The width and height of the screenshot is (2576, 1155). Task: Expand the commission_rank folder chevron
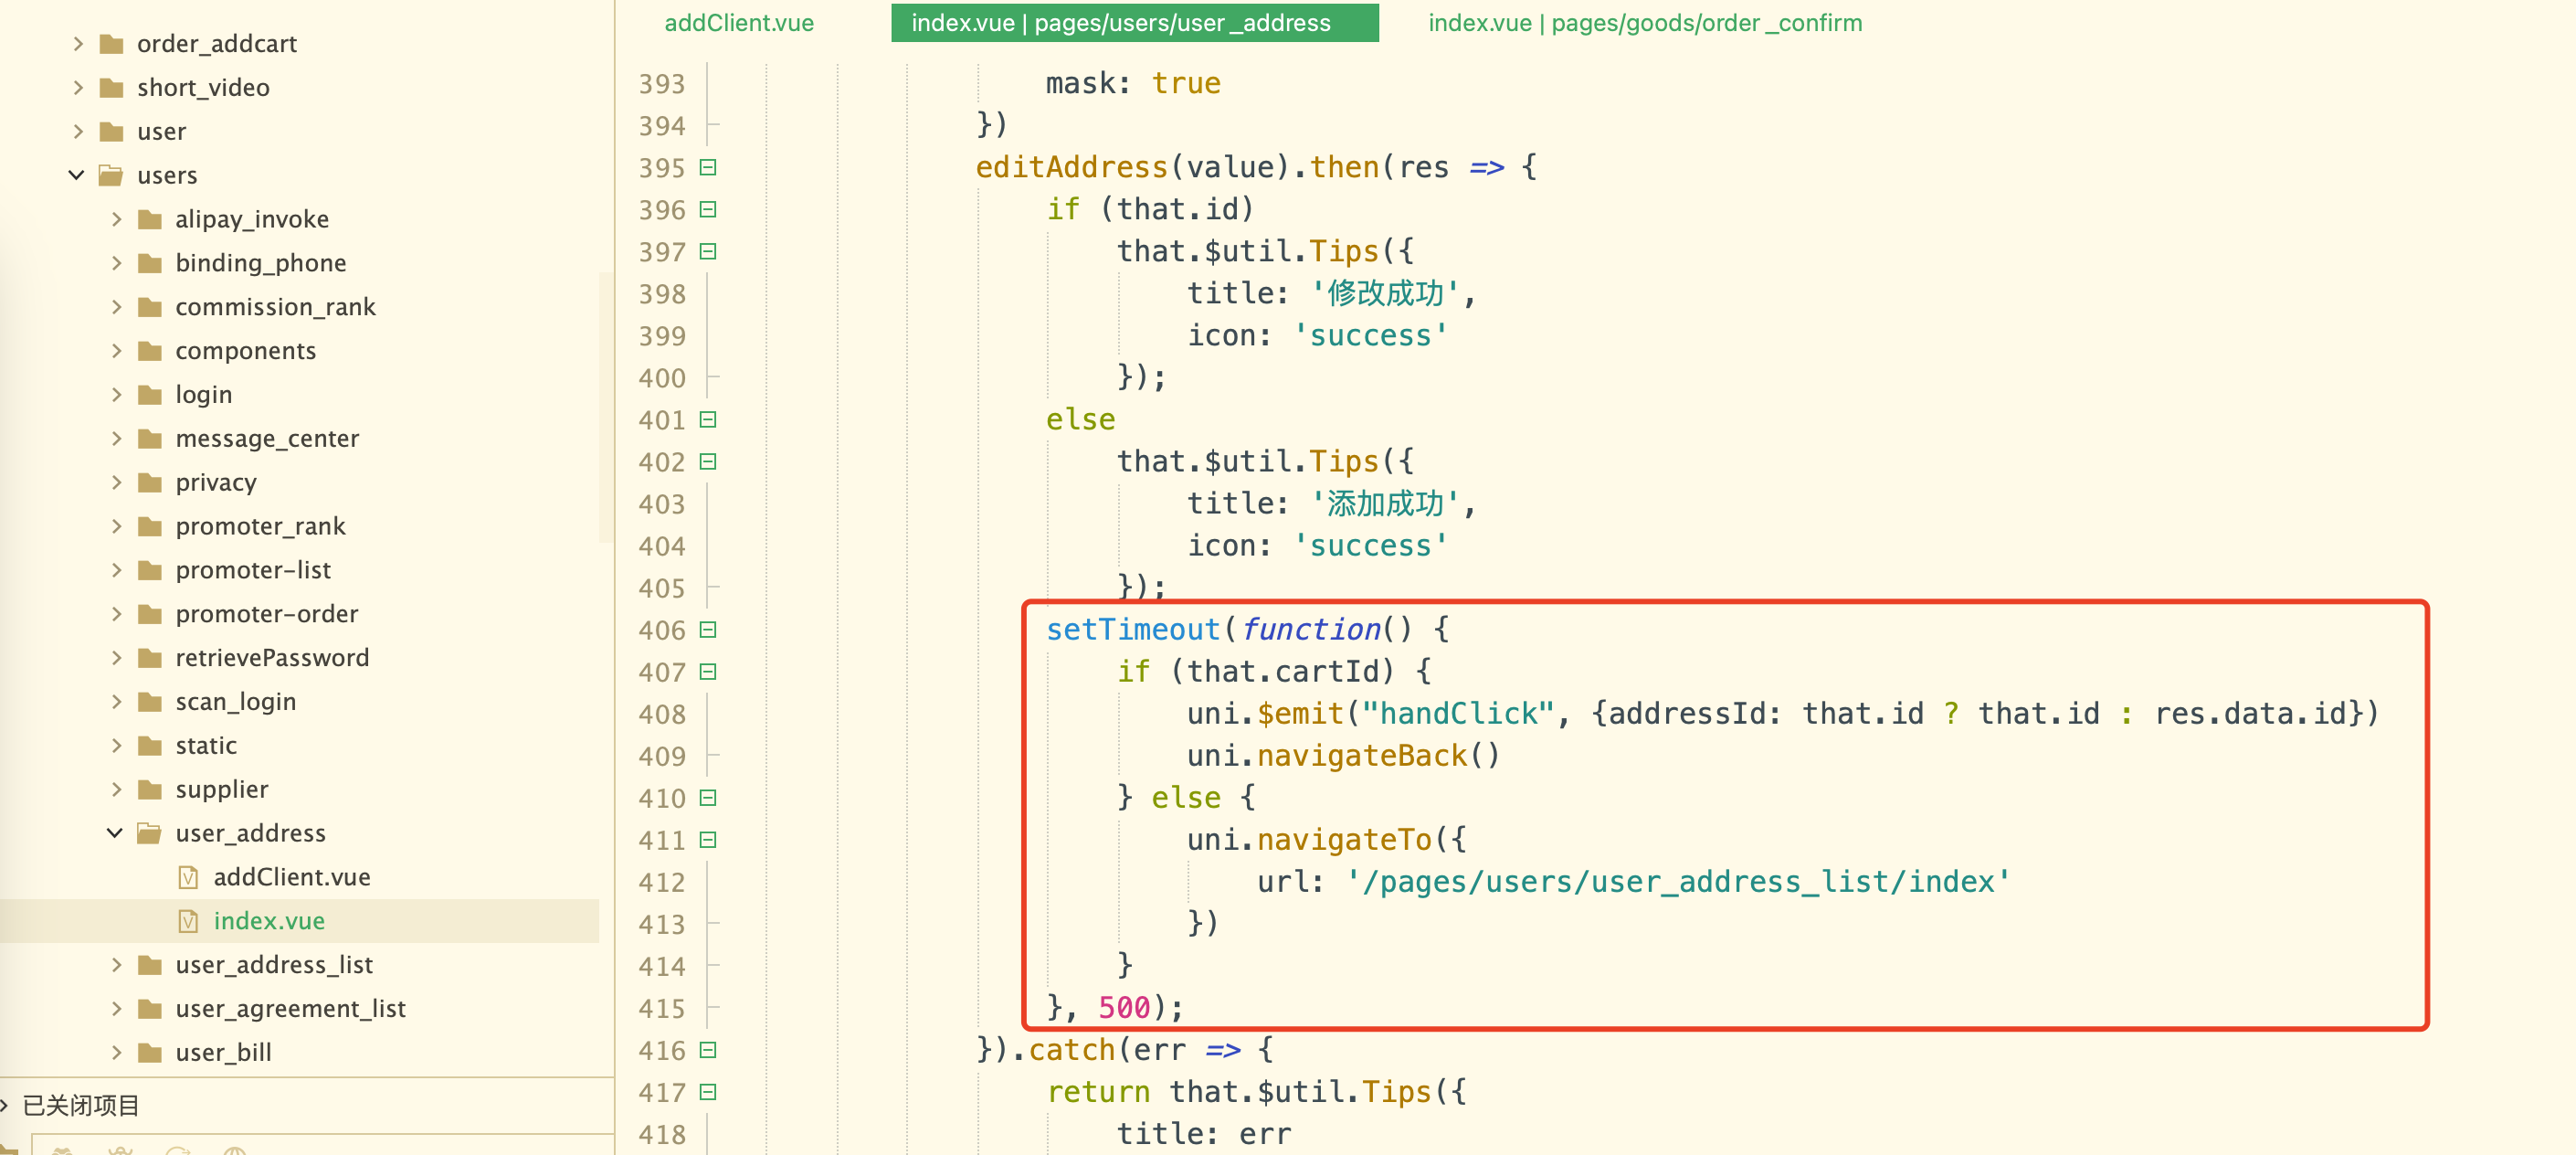tap(116, 307)
